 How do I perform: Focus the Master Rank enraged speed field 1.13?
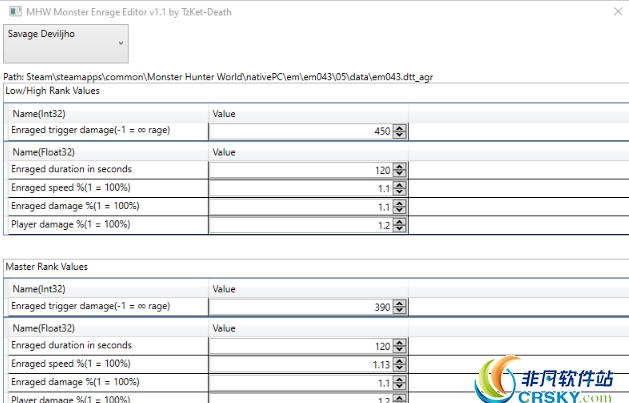coord(300,364)
